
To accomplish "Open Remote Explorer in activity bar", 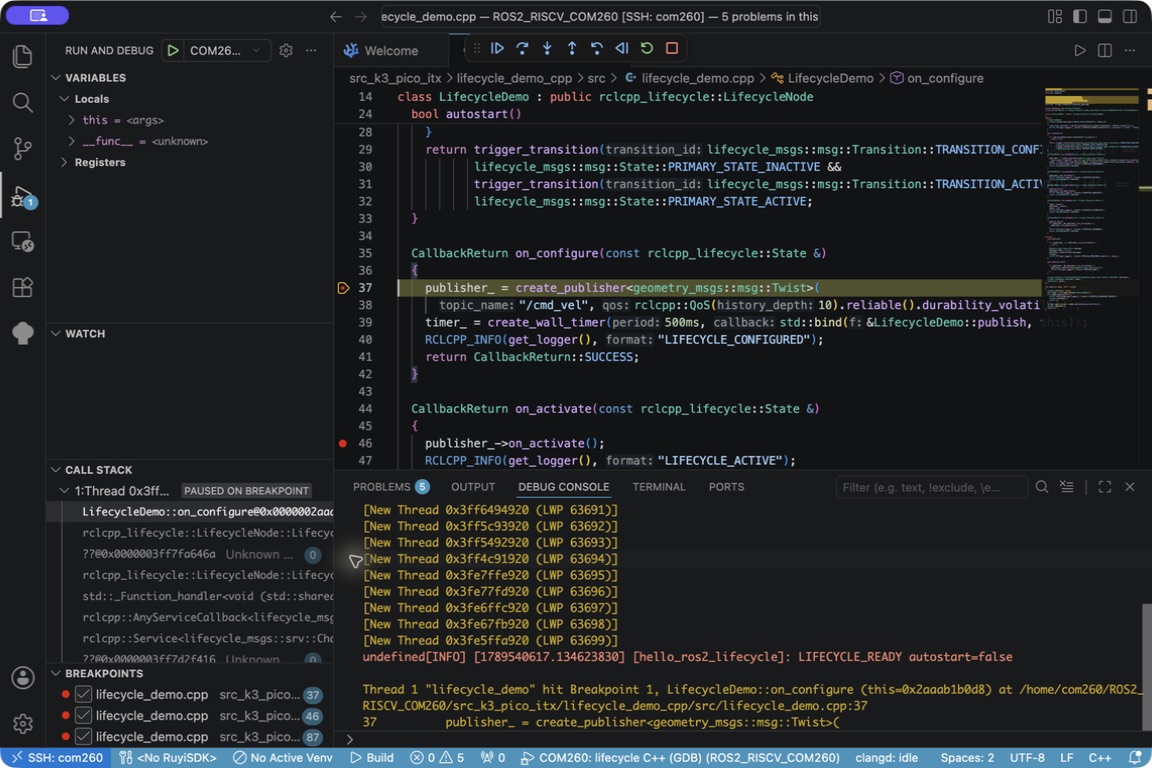I will pyautogui.click(x=23, y=241).
